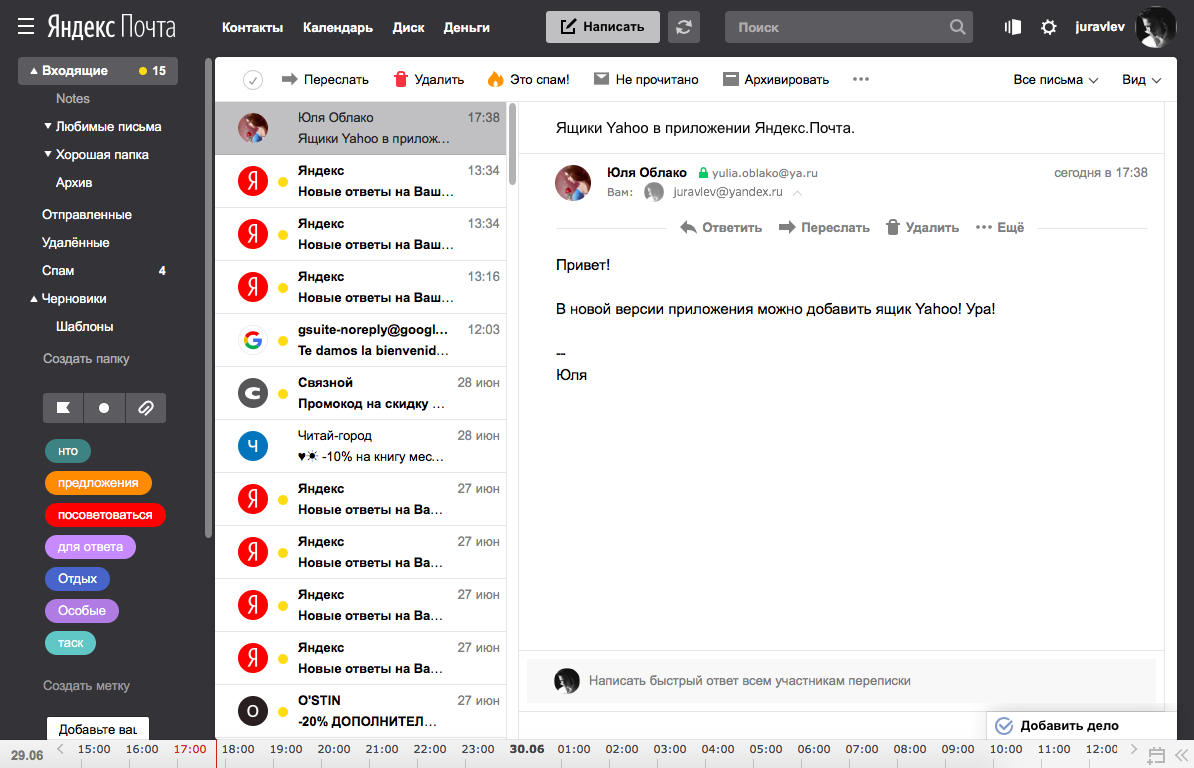Click the refresh mail icon
This screenshot has height=768, width=1194.
click(x=684, y=27)
